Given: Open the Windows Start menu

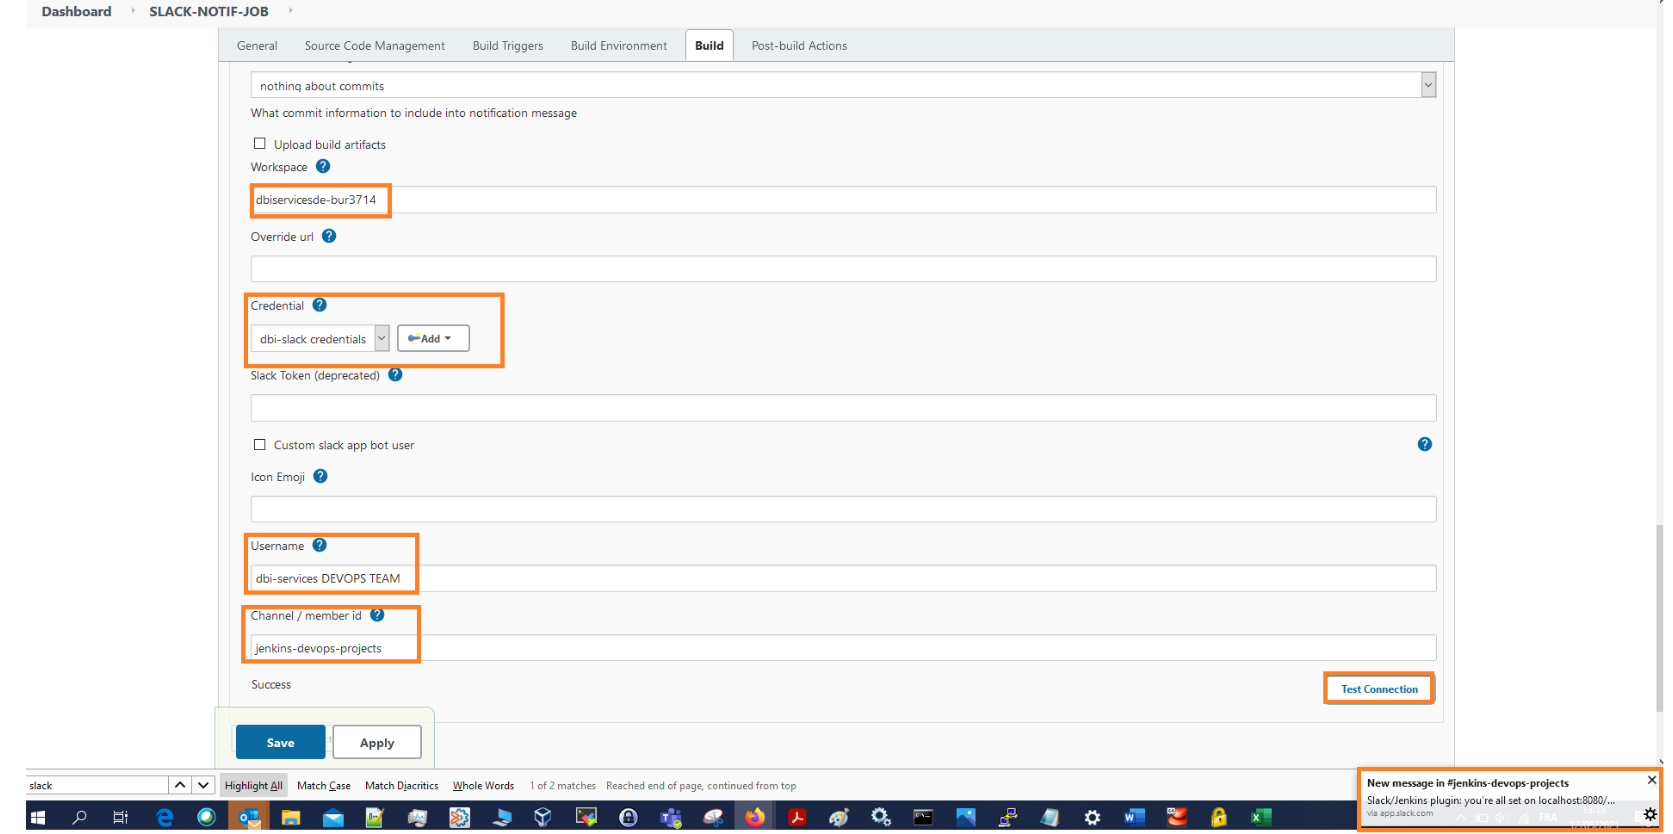Looking at the screenshot, I should 38,817.
